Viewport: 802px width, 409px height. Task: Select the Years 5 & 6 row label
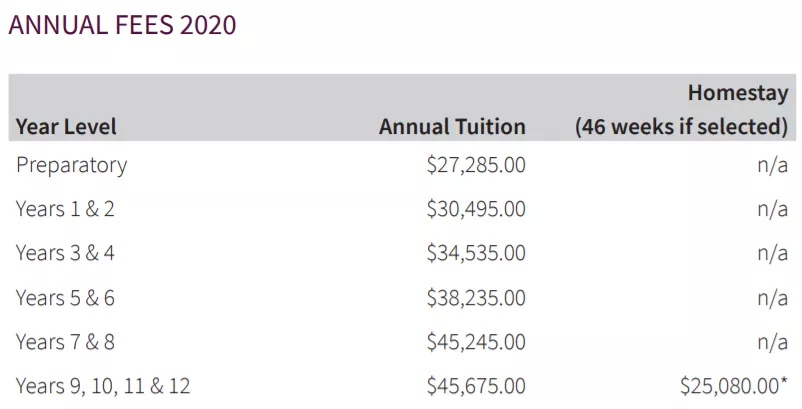(x=65, y=298)
